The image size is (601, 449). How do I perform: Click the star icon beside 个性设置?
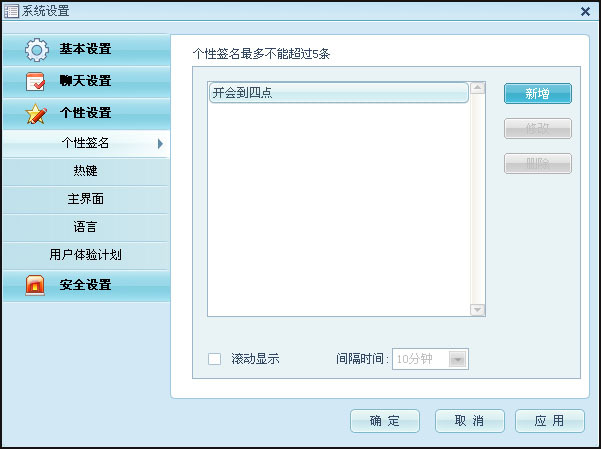36,113
